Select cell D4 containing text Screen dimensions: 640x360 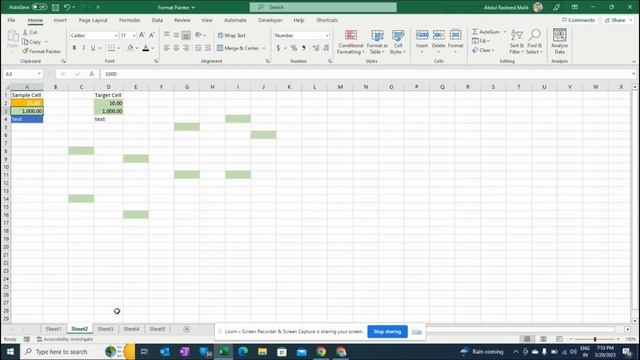click(109, 119)
